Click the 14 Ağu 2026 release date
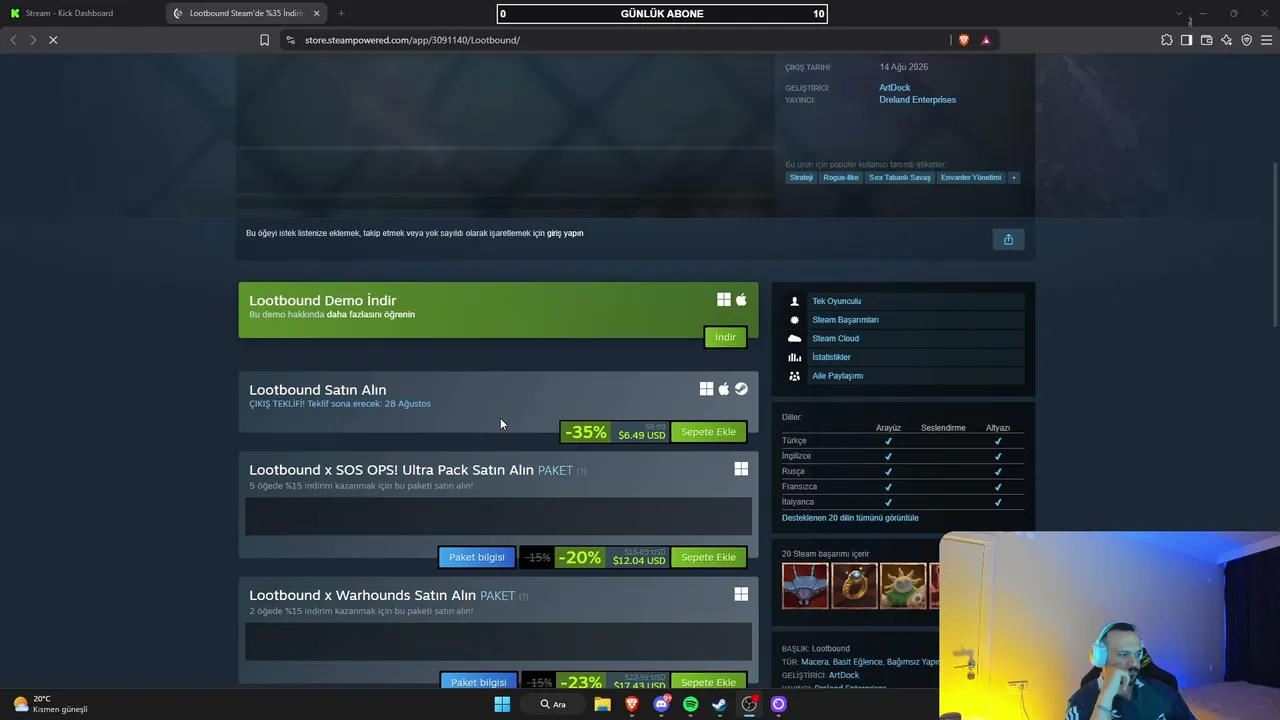 click(x=904, y=67)
